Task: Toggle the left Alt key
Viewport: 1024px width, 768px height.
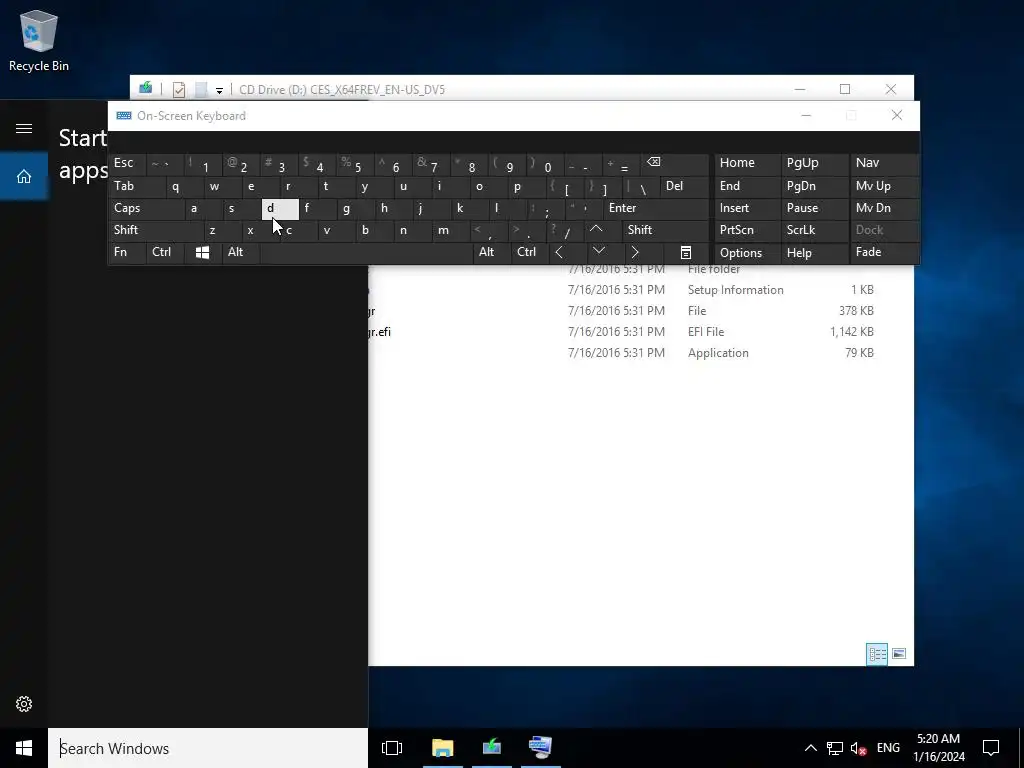Action: pyautogui.click(x=240, y=252)
